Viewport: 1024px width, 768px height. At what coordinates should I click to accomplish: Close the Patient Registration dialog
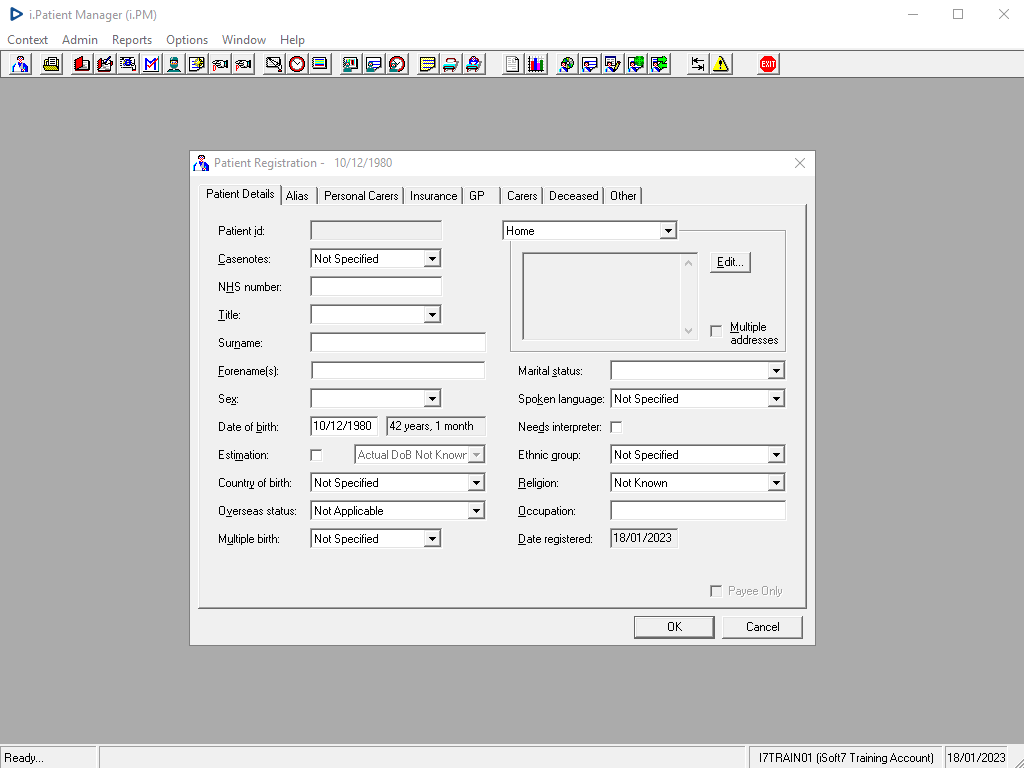pos(800,163)
